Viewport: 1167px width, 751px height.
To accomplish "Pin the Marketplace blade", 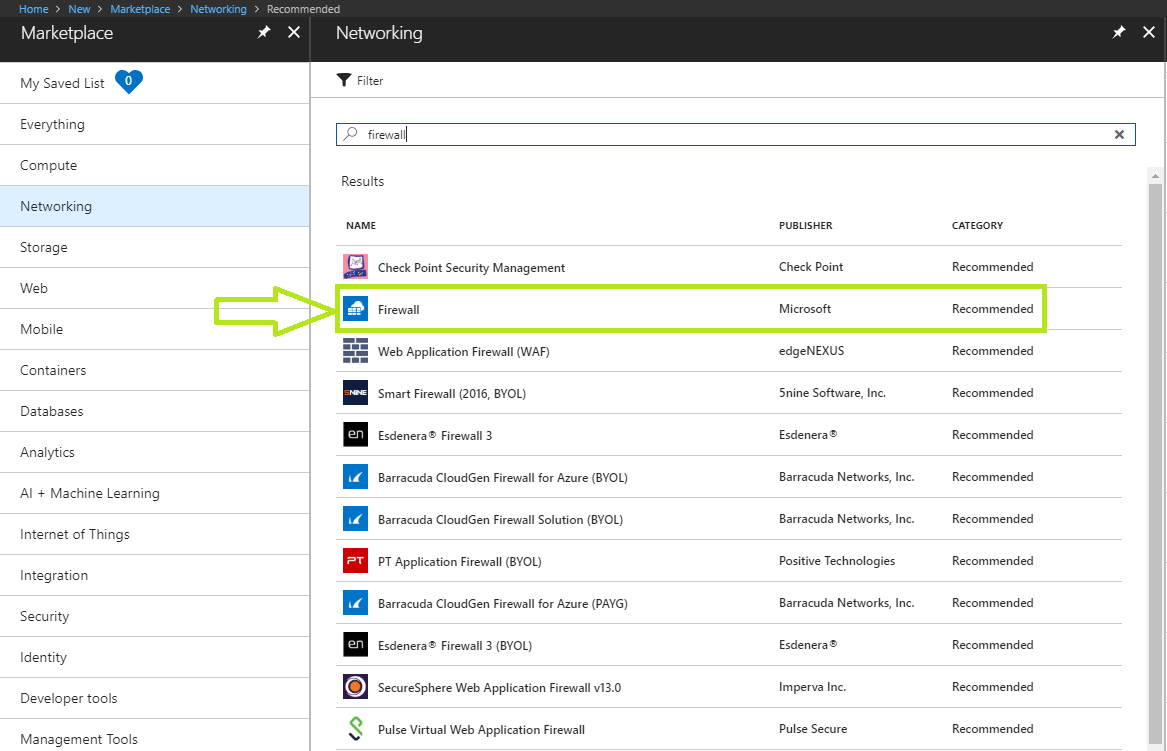I will tap(263, 32).
